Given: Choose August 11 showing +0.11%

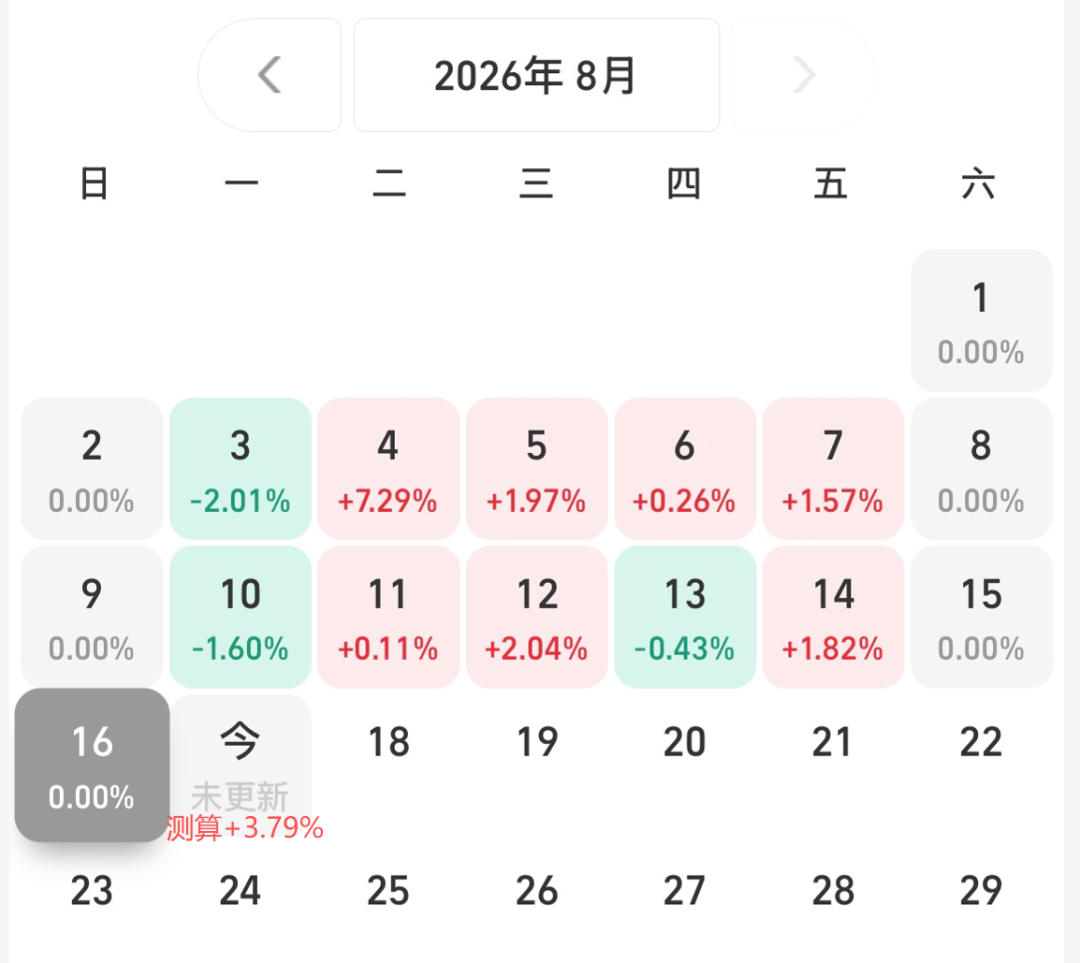Looking at the screenshot, I should click(388, 617).
